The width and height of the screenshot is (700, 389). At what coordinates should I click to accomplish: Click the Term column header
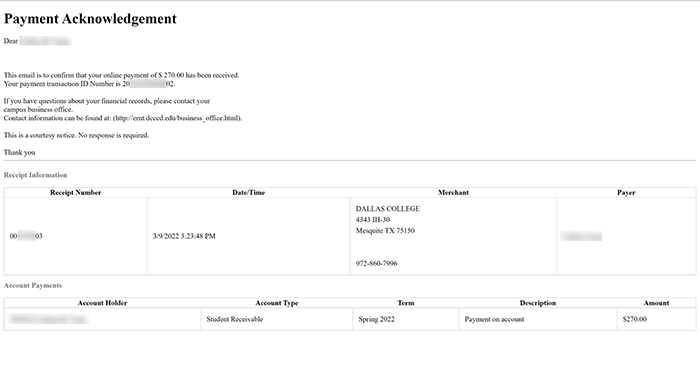[x=406, y=303]
